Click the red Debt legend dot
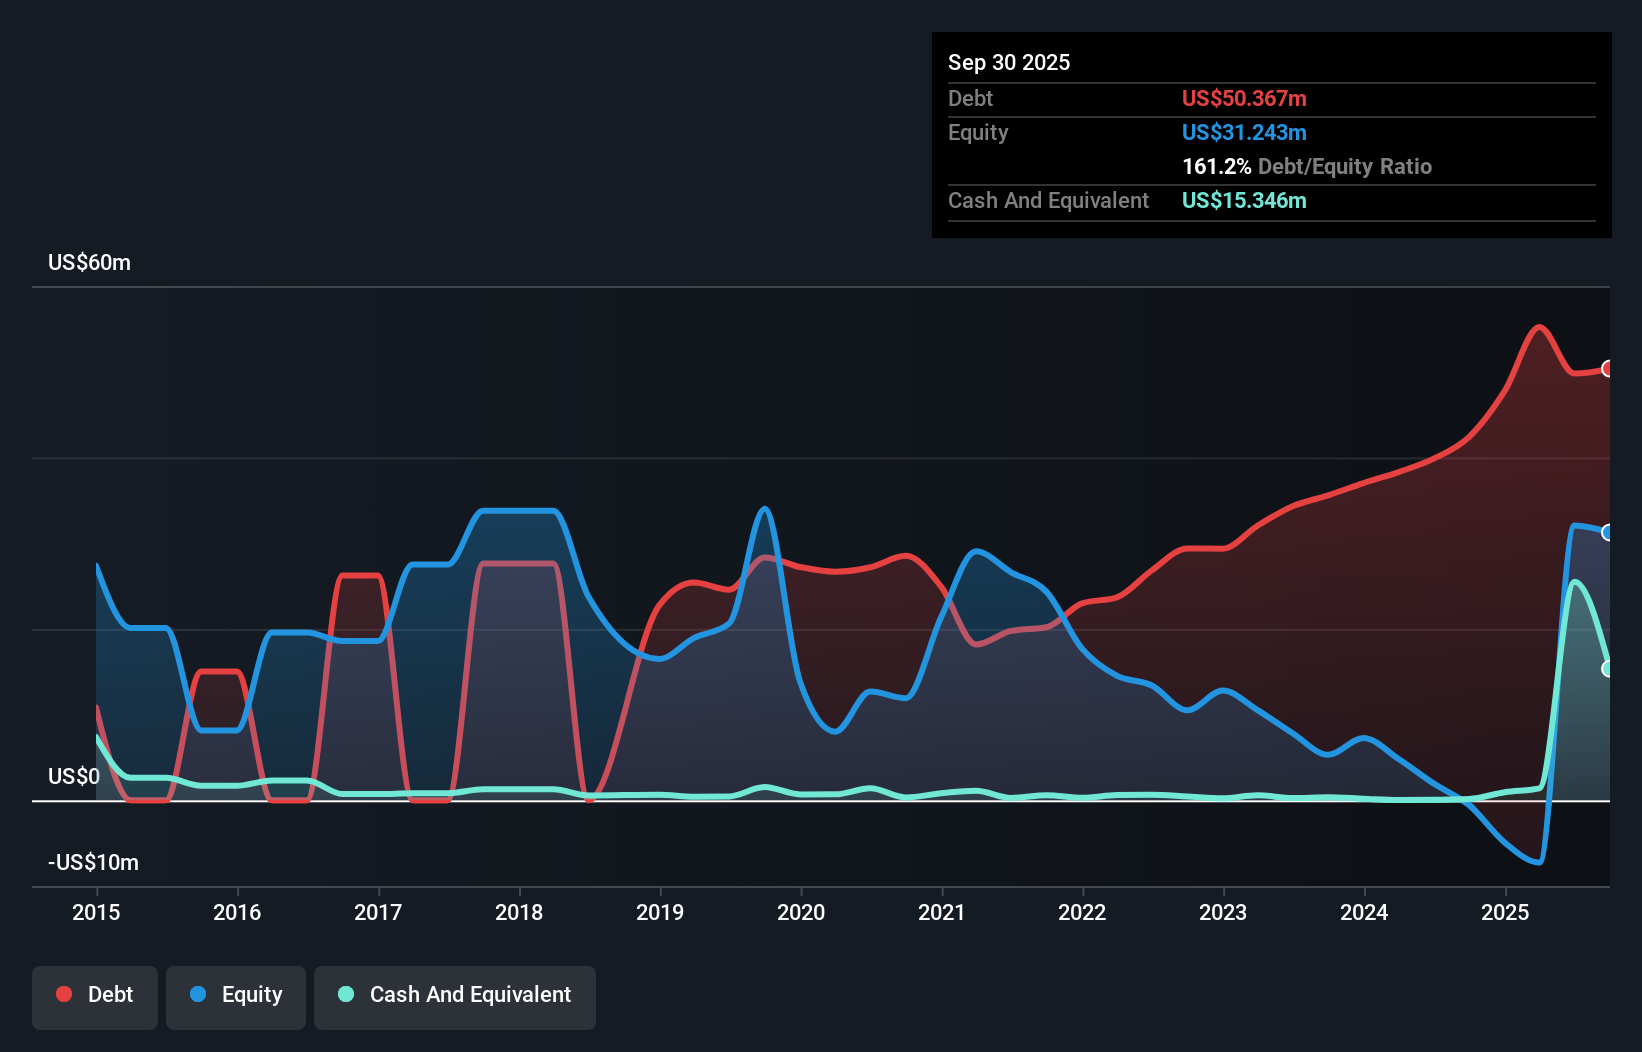1642x1052 pixels. coord(64,994)
